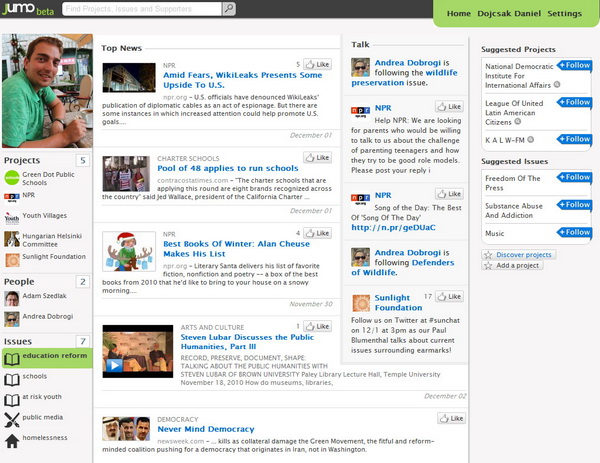This screenshot has width=600, height=463.
Task: Open Best Books Santa illustration thumbnail
Action: (129, 251)
